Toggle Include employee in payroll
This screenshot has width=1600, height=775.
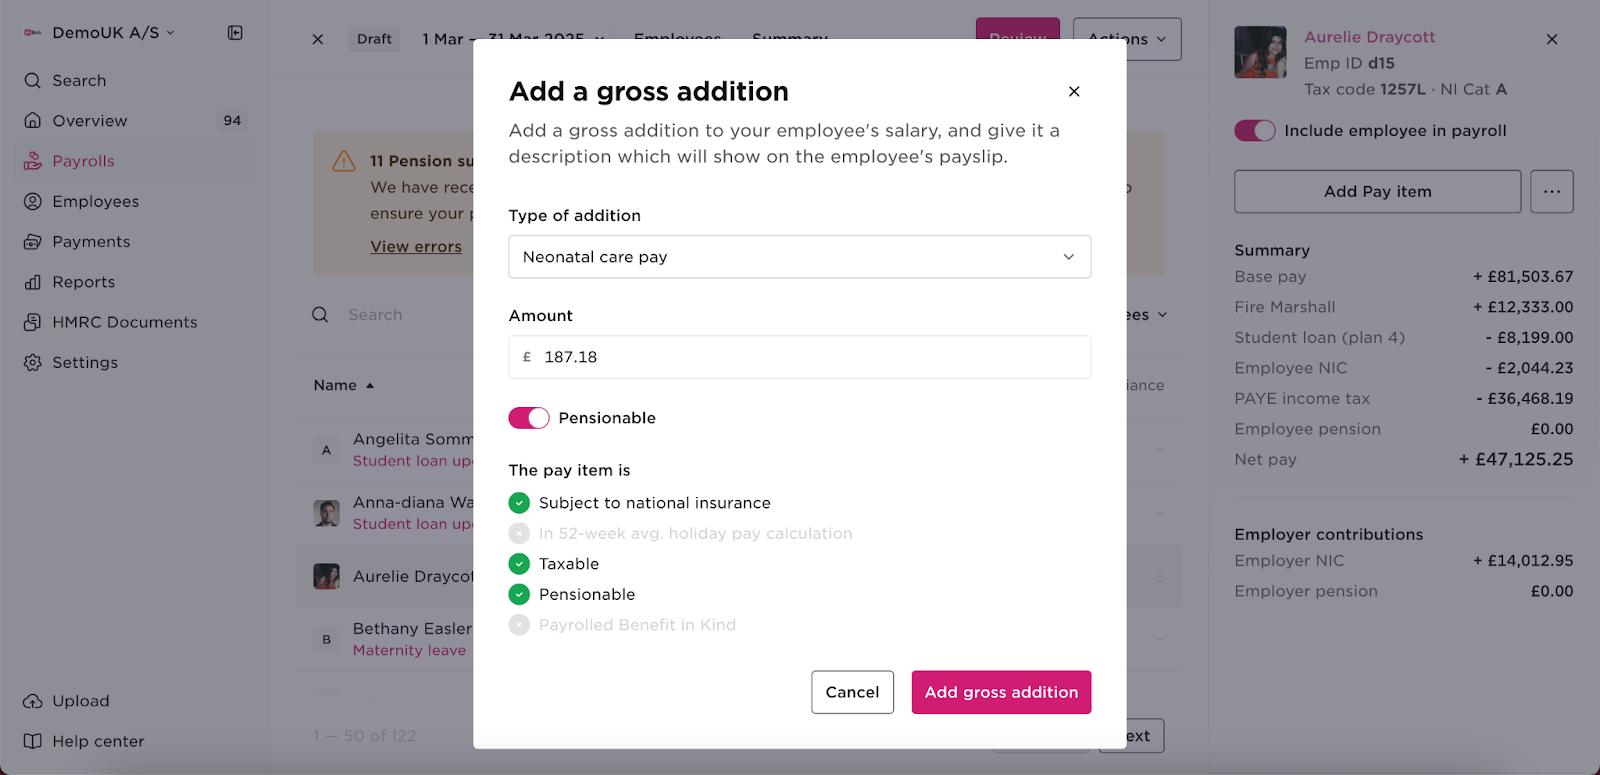click(x=1254, y=130)
